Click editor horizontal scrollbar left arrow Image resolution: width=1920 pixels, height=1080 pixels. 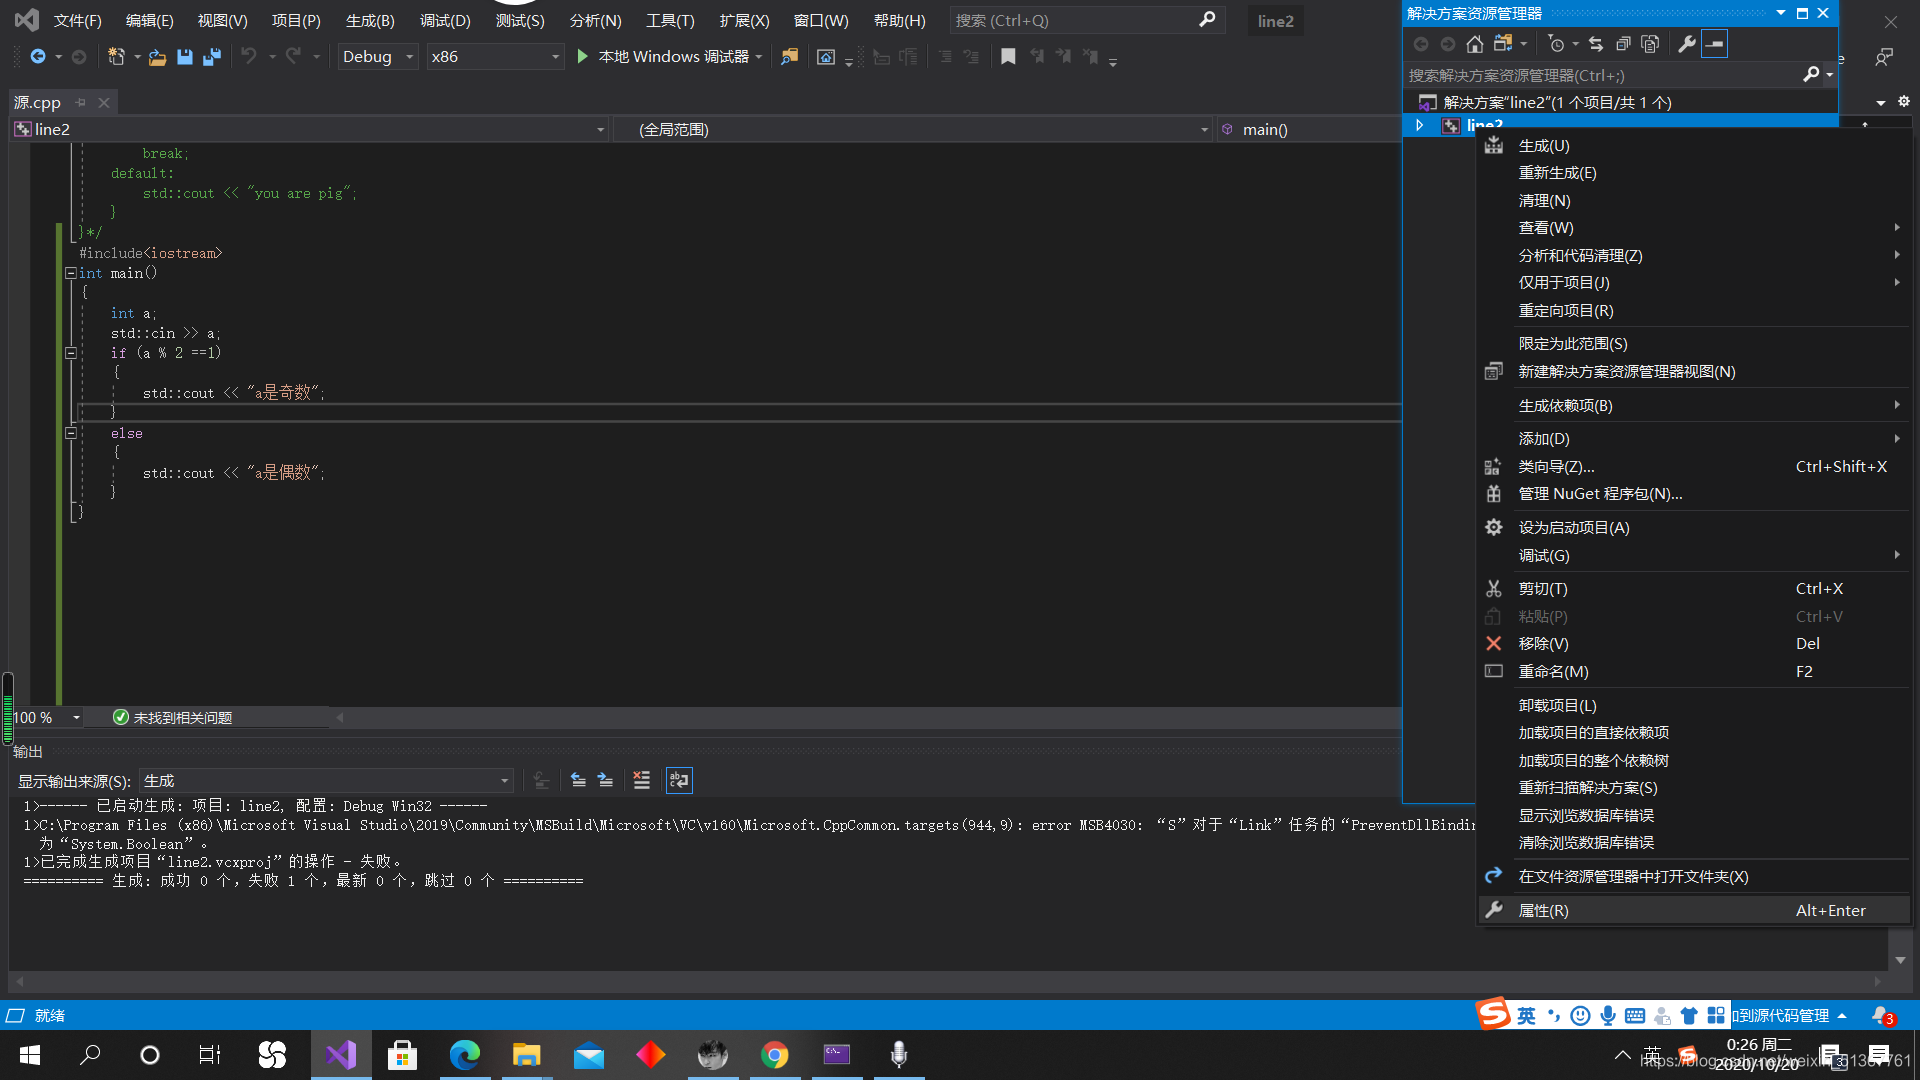pos(340,717)
